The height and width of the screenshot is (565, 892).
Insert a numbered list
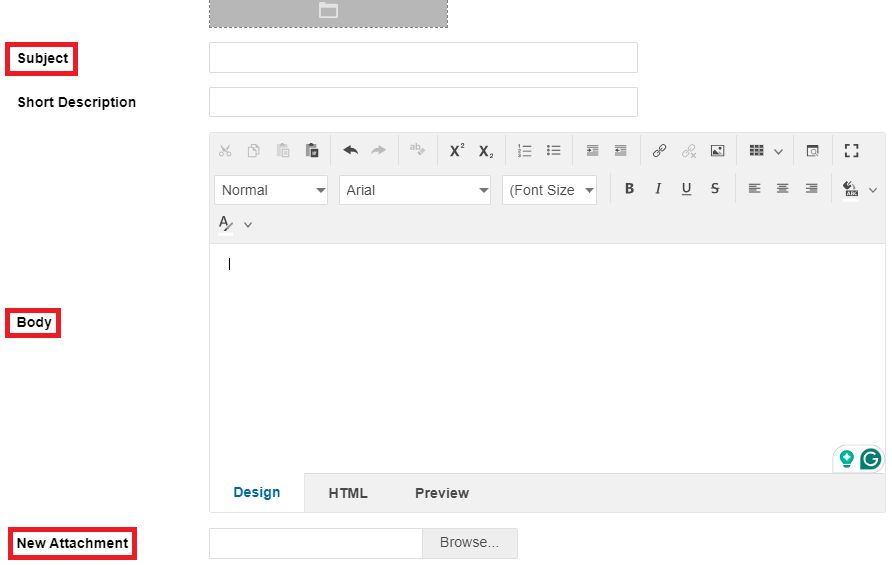[x=525, y=151]
